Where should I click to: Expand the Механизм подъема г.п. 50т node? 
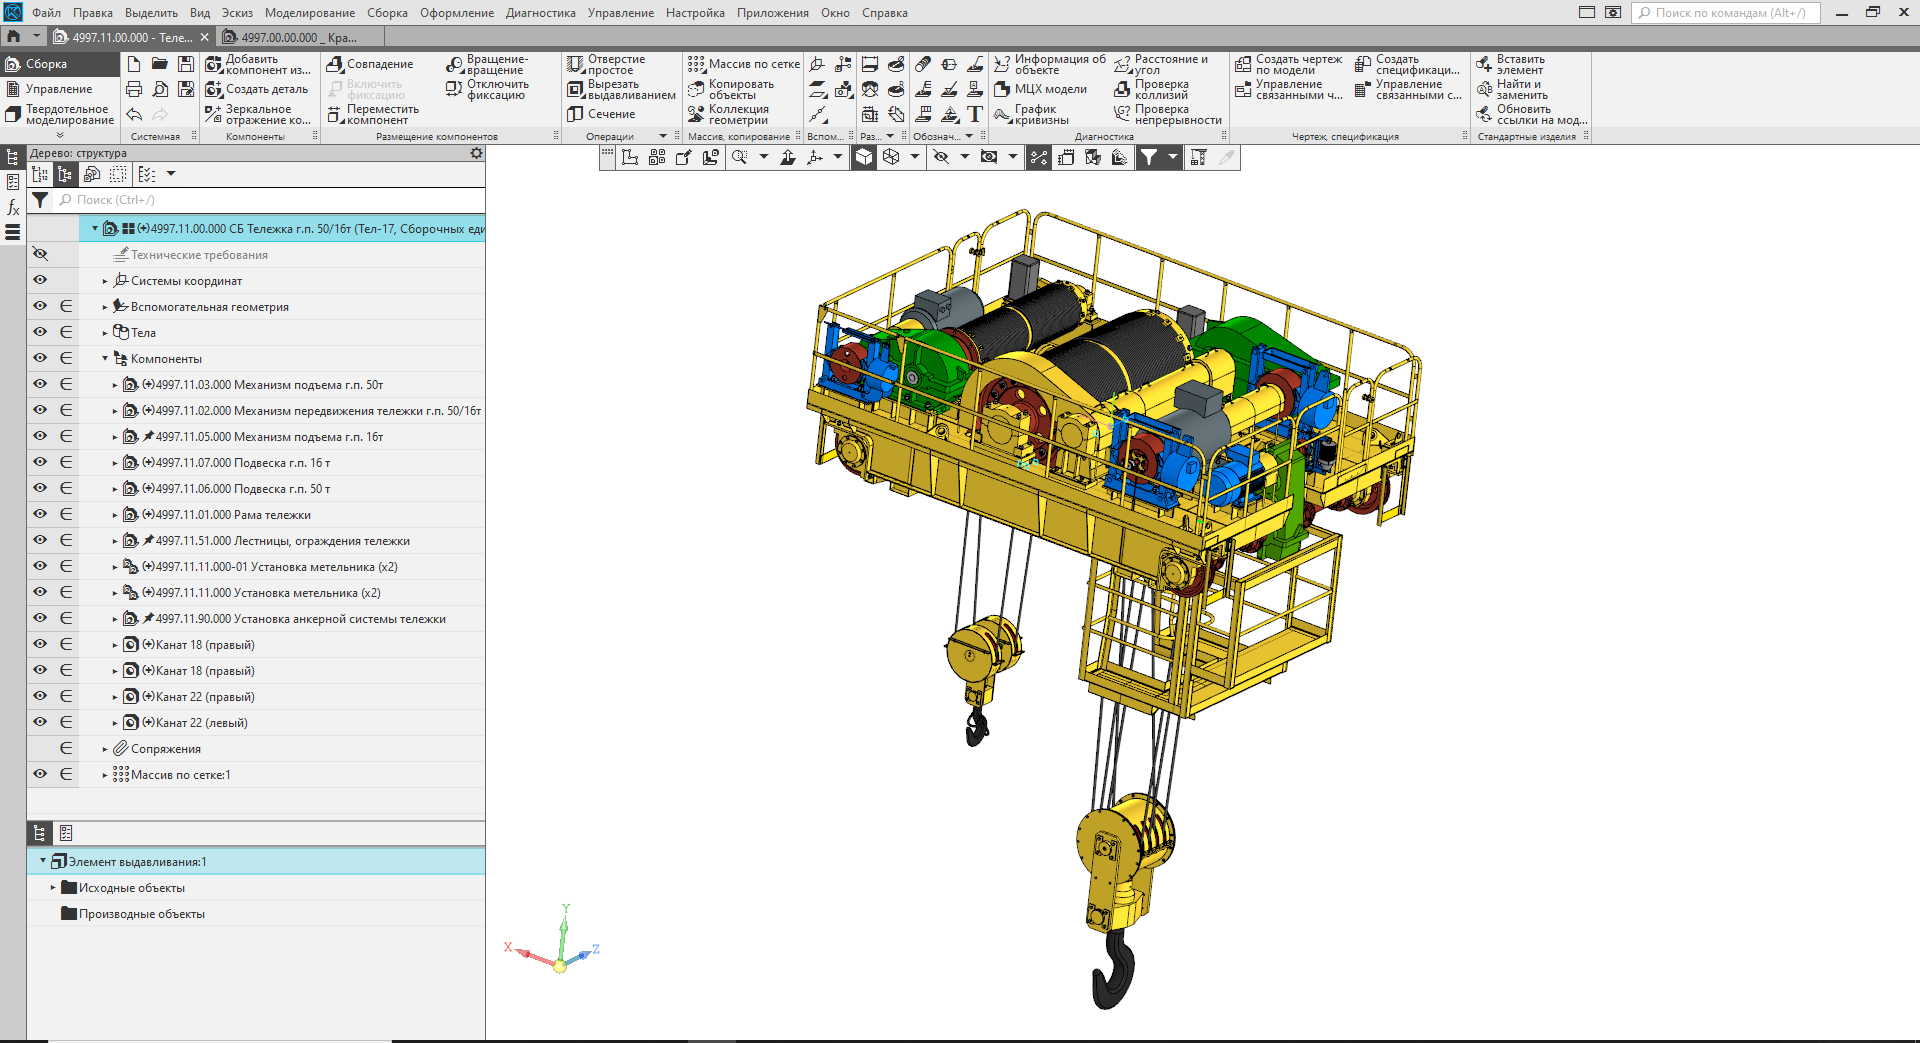coord(115,385)
